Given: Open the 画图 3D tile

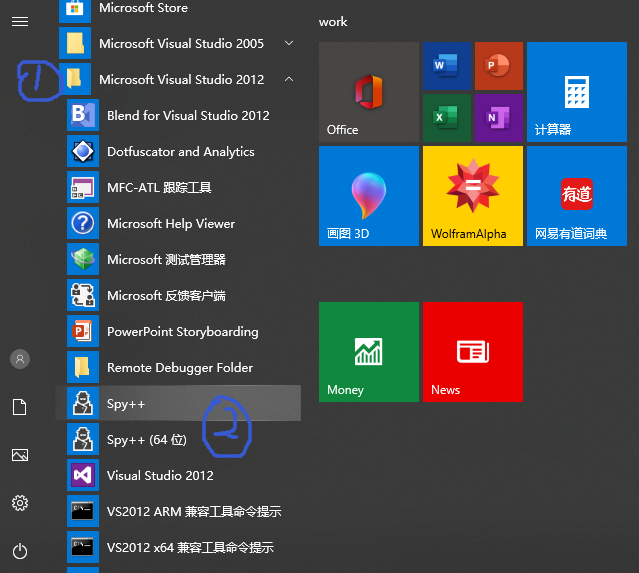Looking at the screenshot, I should [x=369, y=196].
